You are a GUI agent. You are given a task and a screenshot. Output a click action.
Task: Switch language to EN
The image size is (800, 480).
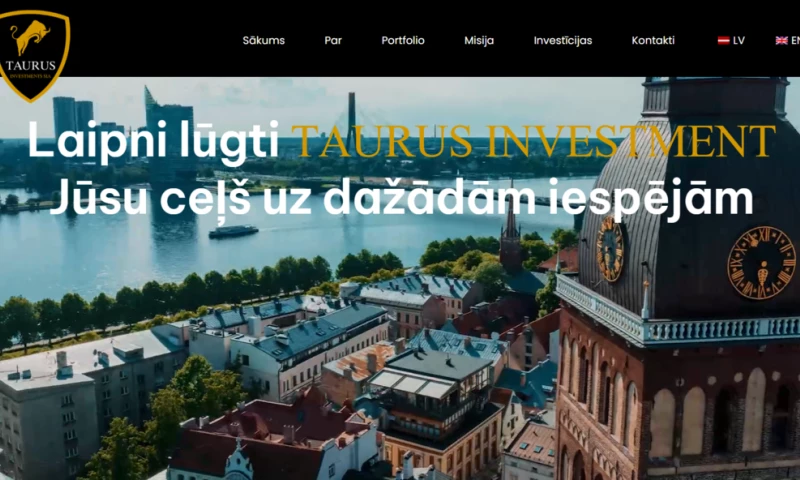[x=788, y=40]
